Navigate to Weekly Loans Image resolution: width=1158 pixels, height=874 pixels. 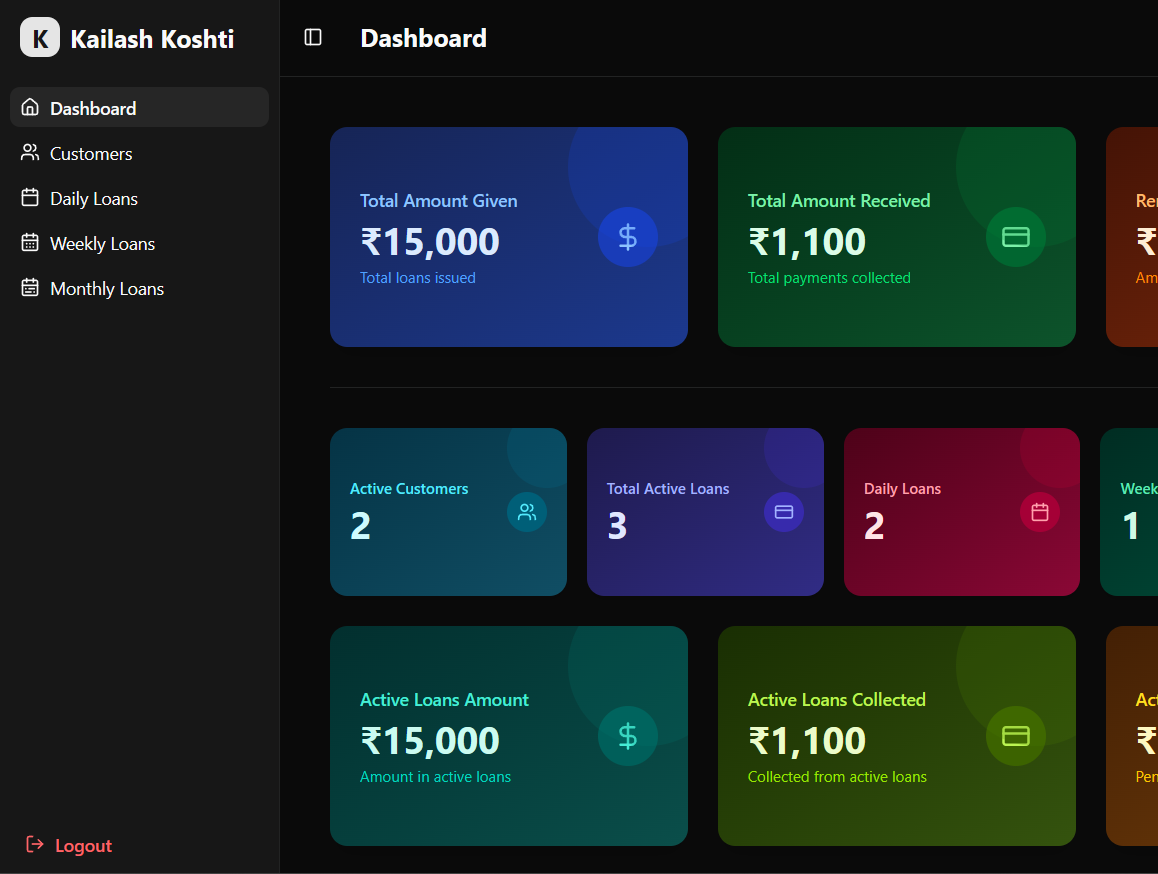click(x=140, y=243)
